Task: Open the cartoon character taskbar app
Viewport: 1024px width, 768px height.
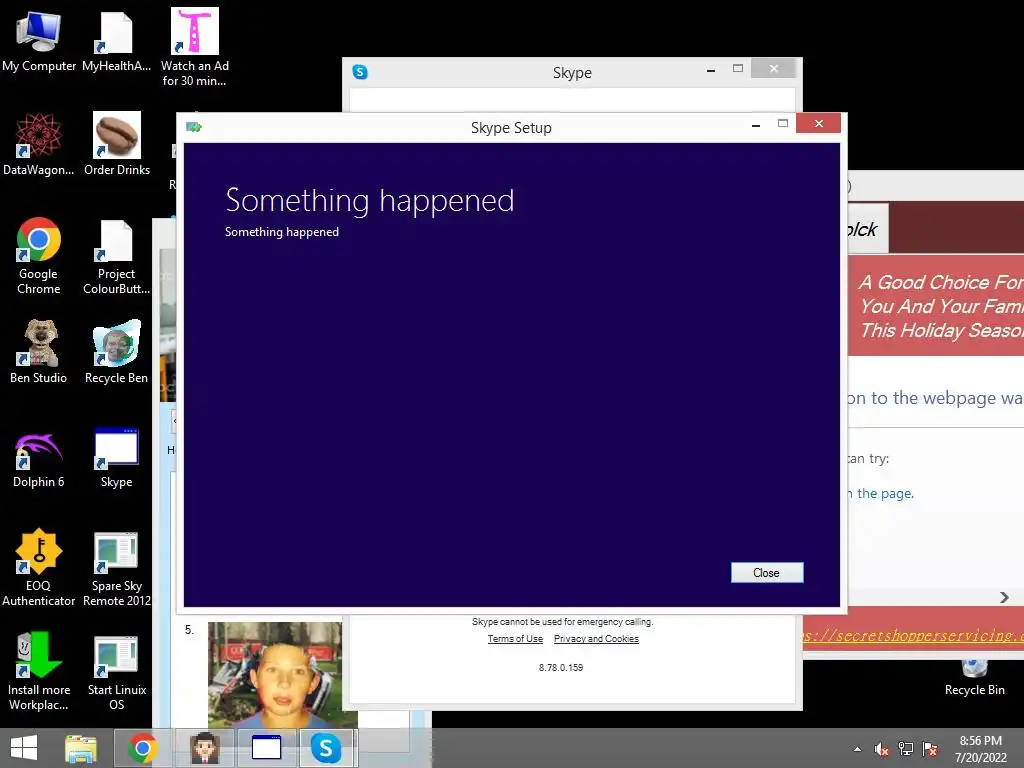Action: click(204, 748)
